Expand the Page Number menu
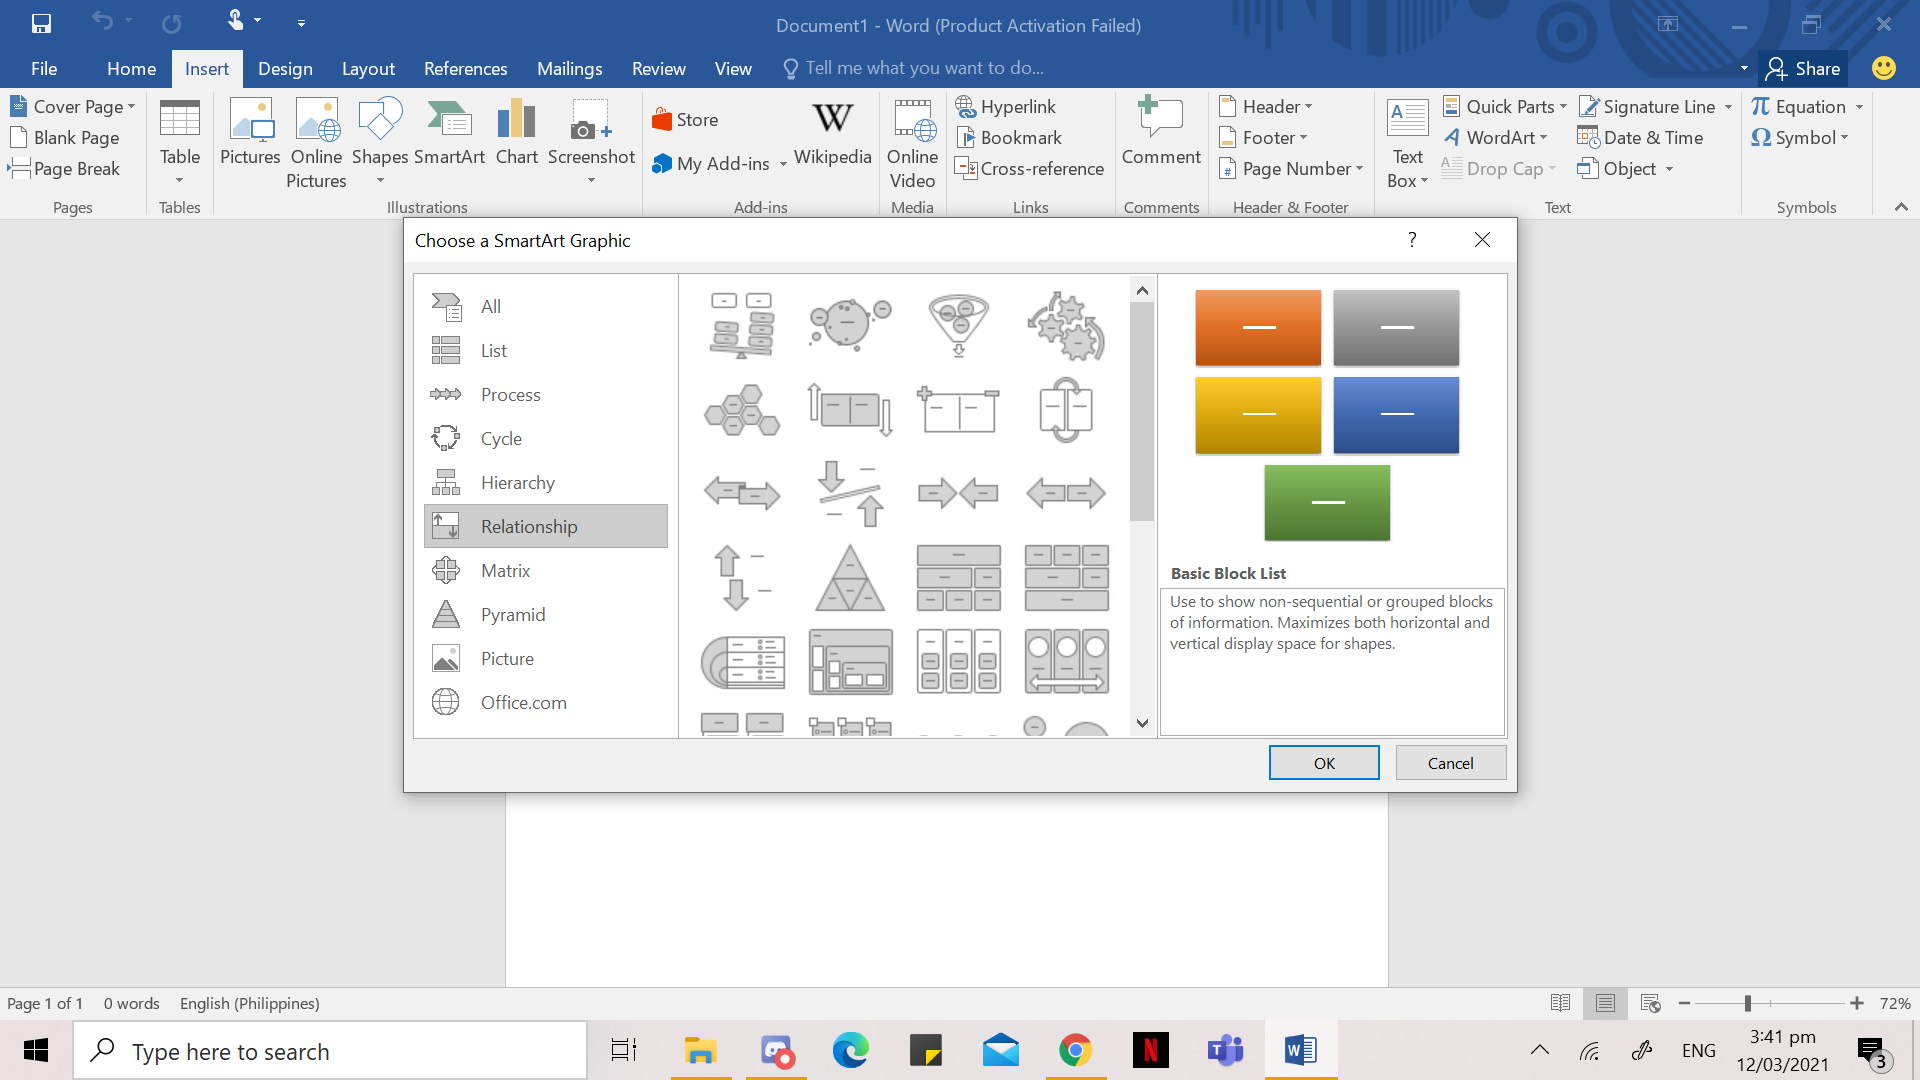Screen dimensions: 1920x1080 click(x=1291, y=169)
